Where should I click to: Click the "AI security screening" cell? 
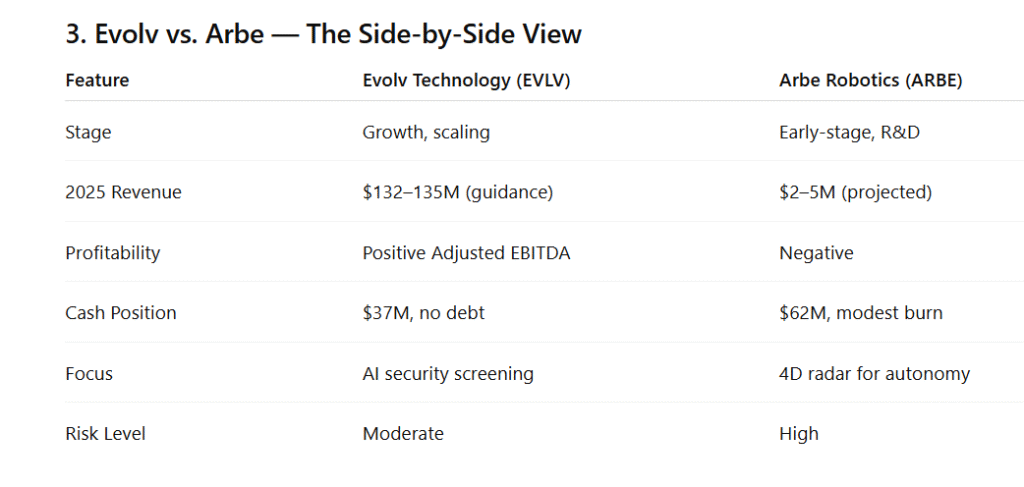click(x=448, y=374)
